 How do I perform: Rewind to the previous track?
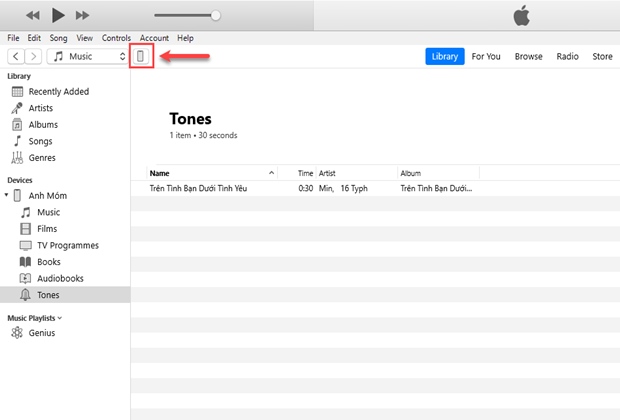tap(33, 15)
